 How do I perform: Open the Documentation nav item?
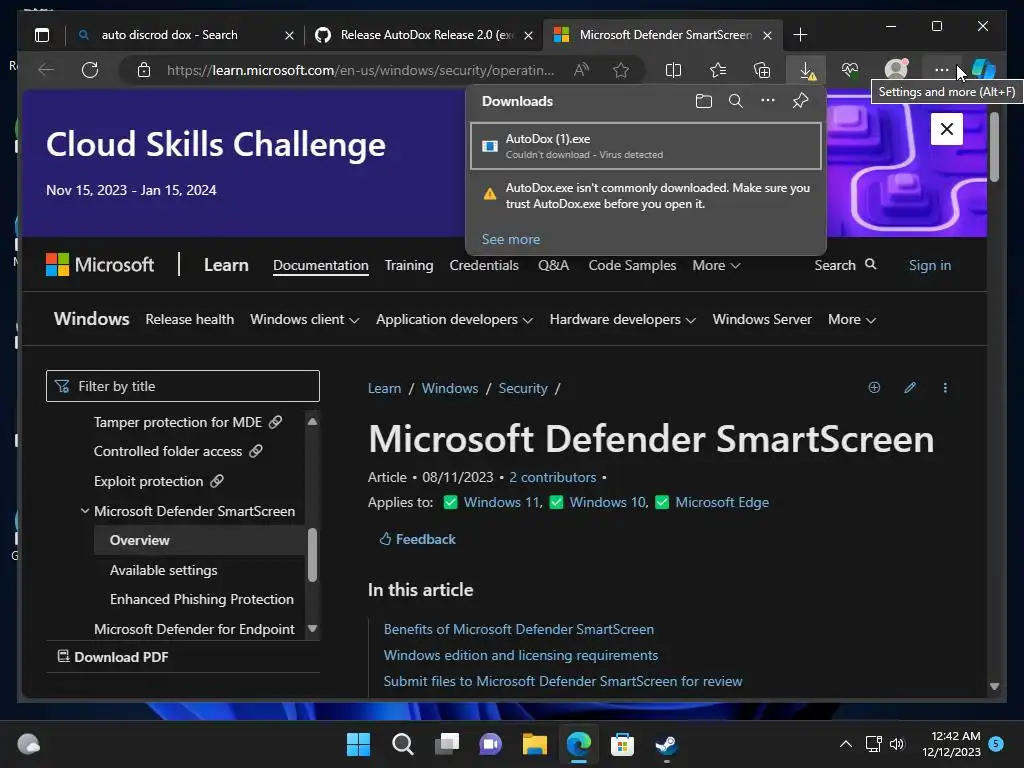point(321,265)
